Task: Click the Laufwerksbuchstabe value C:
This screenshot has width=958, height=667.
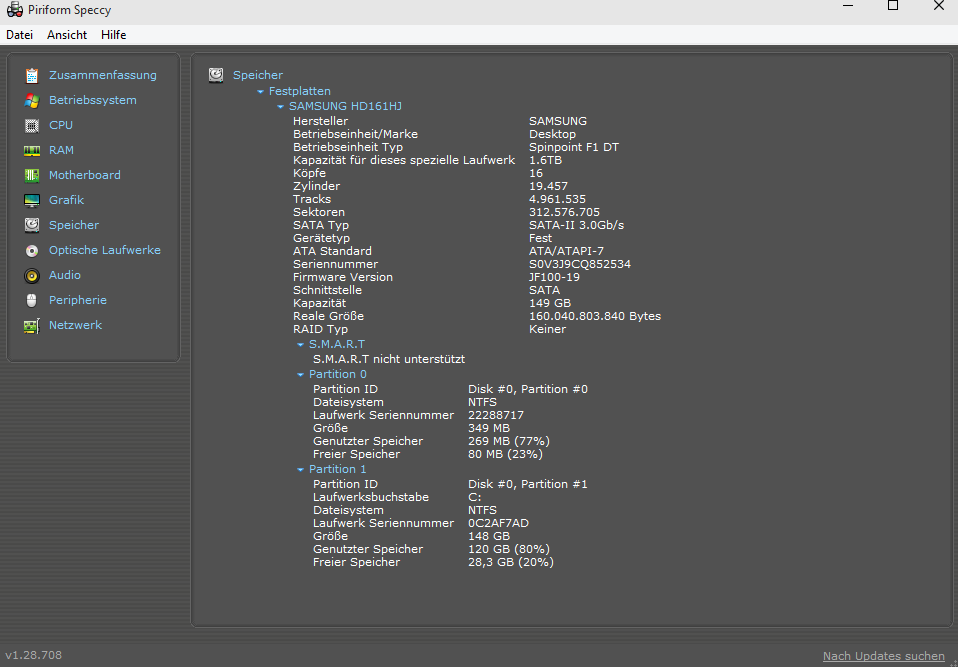Action: click(x=474, y=497)
